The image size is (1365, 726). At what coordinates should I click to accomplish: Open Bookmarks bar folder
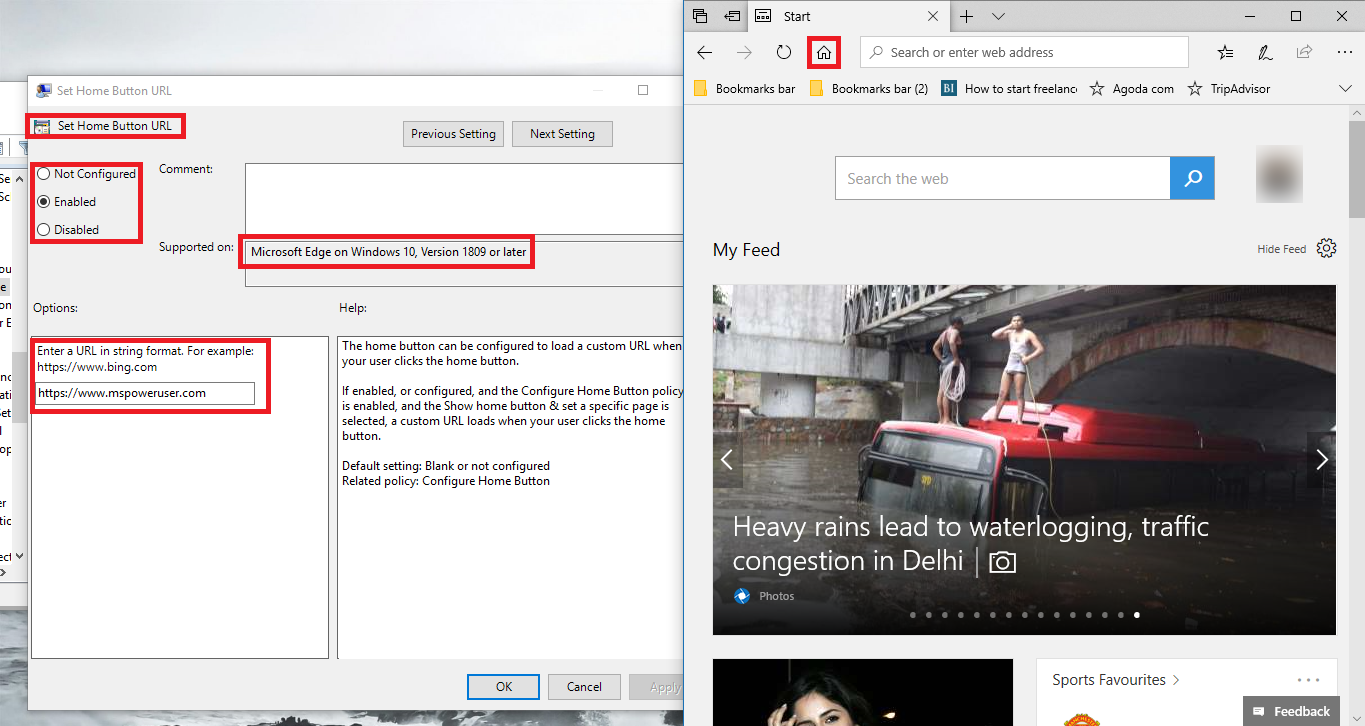click(744, 88)
